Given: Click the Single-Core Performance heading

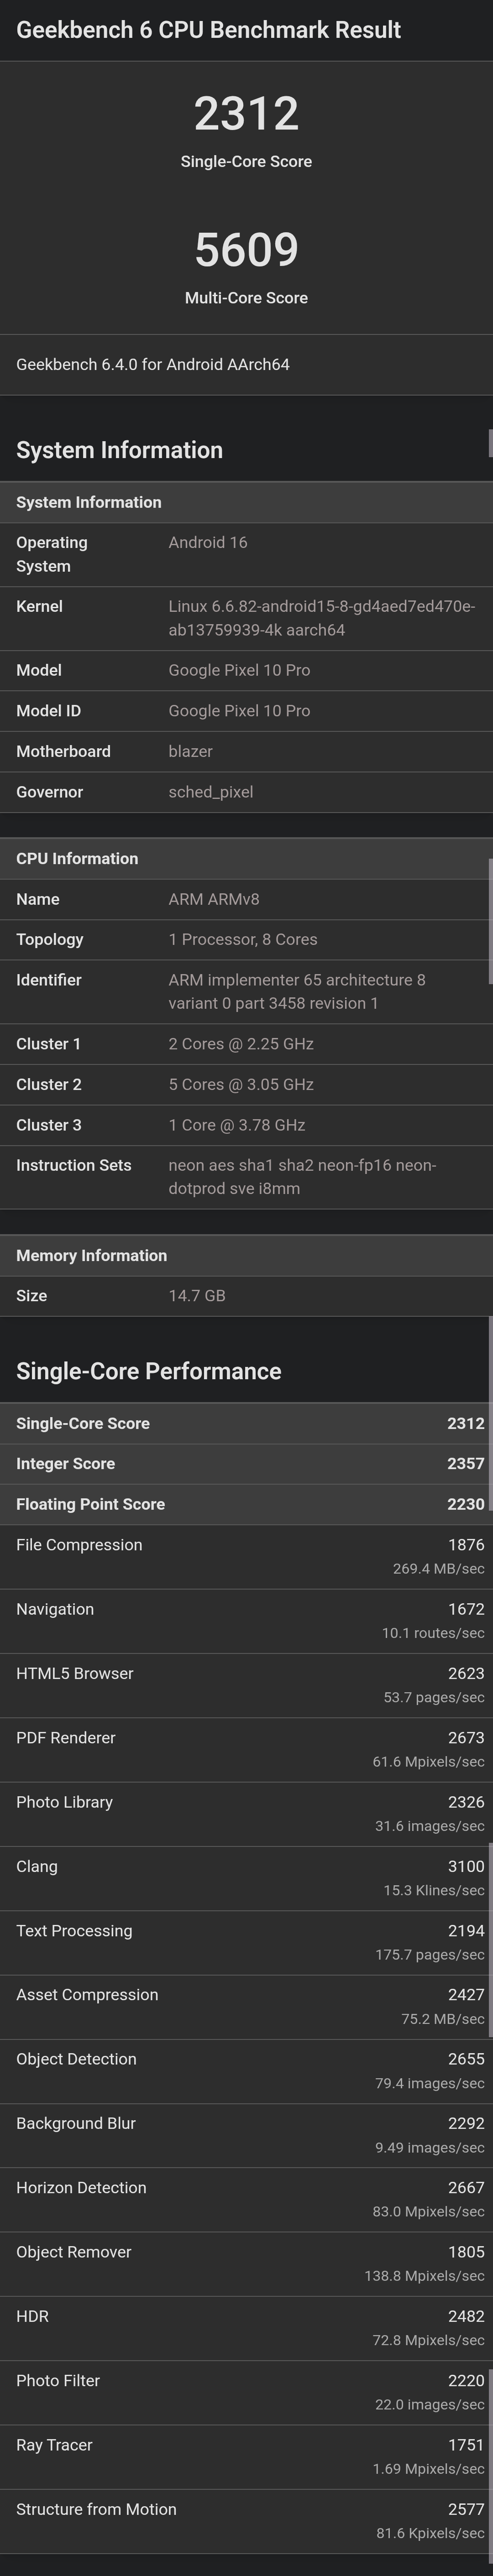Looking at the screenshot, I should pyautogui.click(x=148, y=1371).
